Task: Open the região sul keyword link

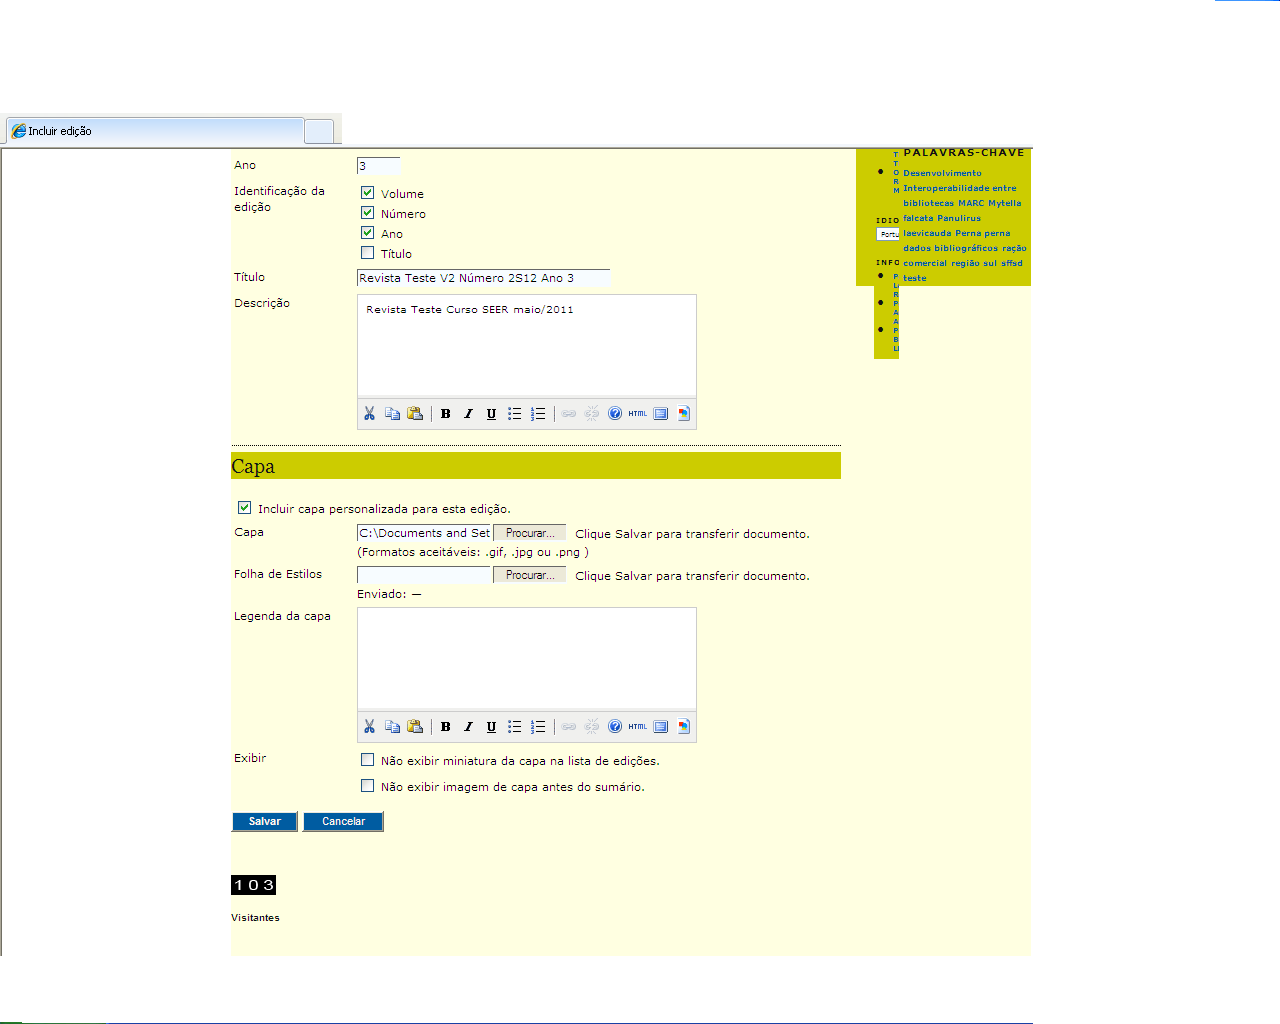Action: [x=974, y=263]
